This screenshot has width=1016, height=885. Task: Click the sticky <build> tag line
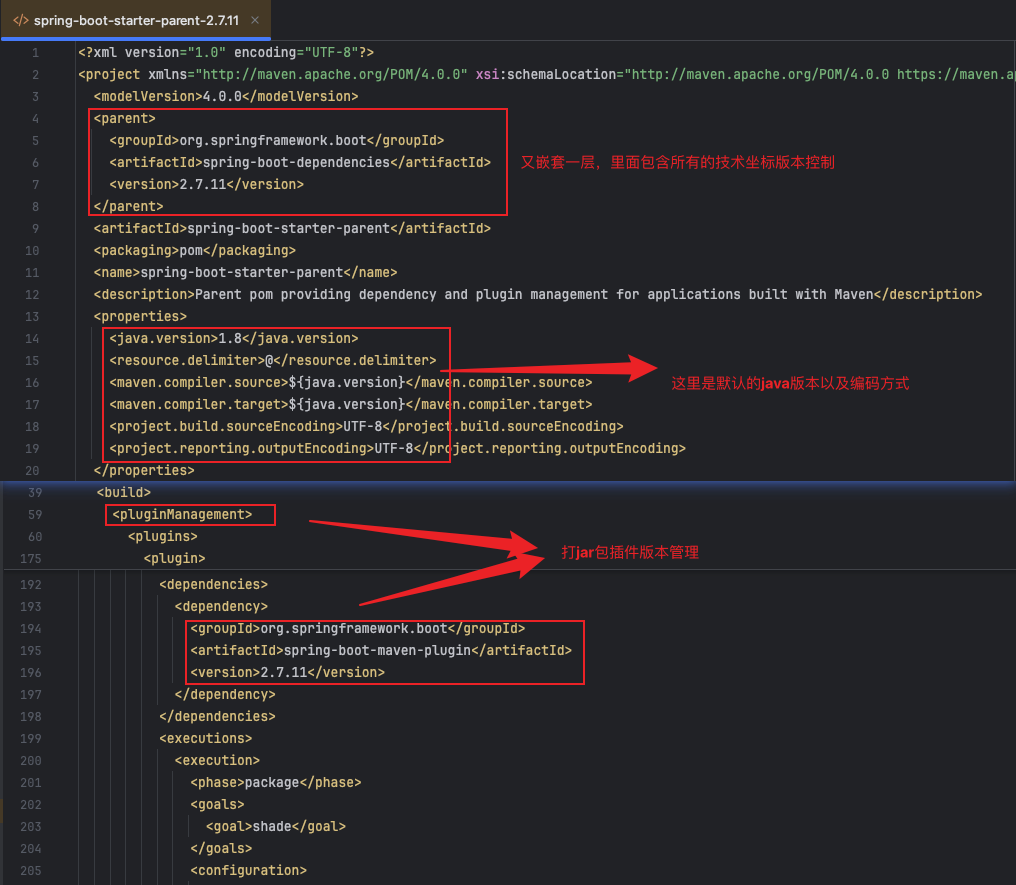[124, 492]
